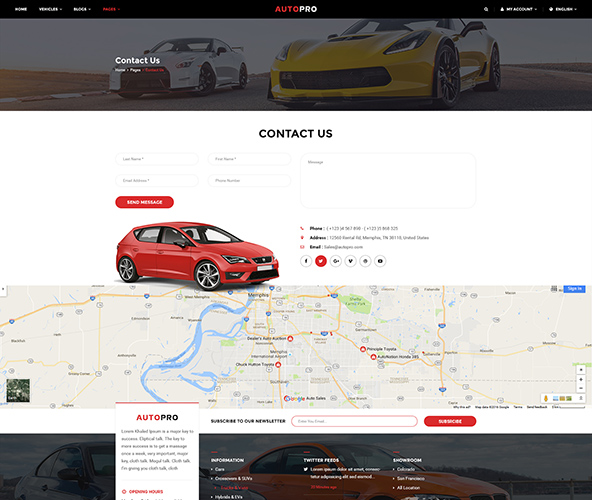This screenshot has width=592, height=500.
Task: Open the search icon in header
Action: pyautogui.click(x=486, y=9)
